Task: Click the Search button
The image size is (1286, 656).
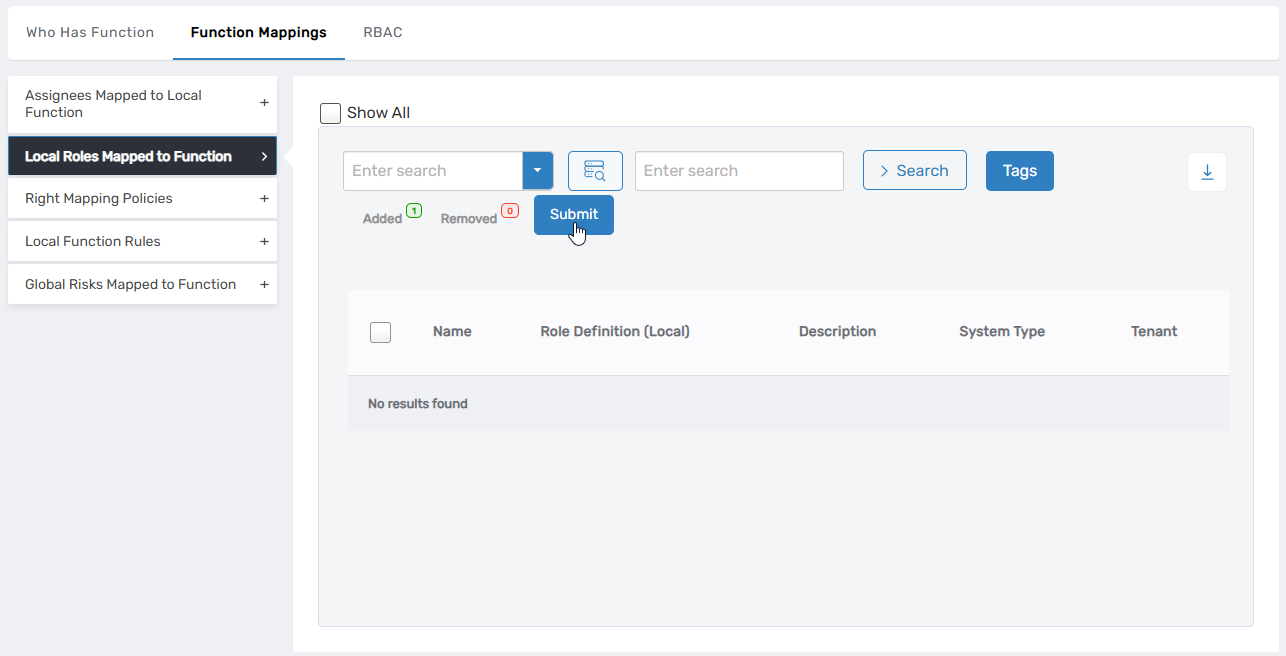Action: click(x=914, y=171)
